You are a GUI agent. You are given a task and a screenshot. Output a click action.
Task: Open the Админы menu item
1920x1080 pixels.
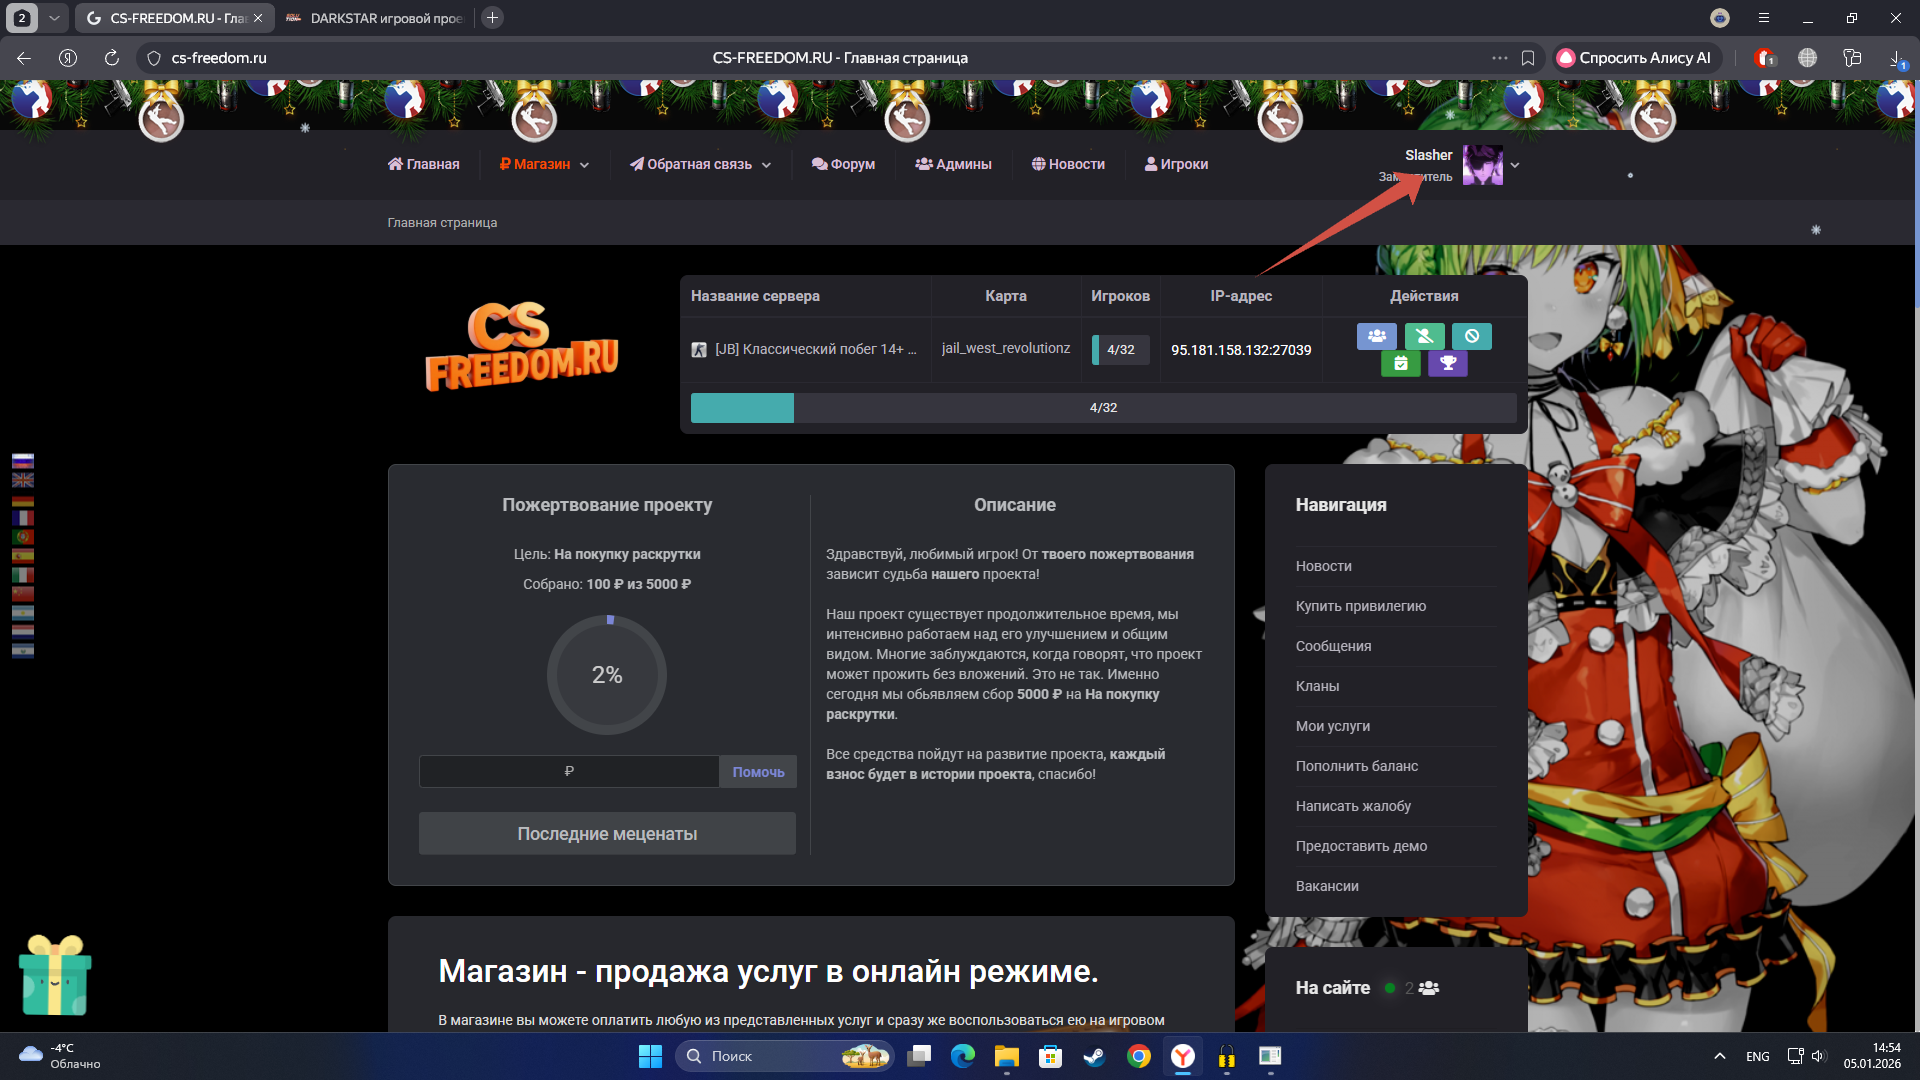click(953, 164)
